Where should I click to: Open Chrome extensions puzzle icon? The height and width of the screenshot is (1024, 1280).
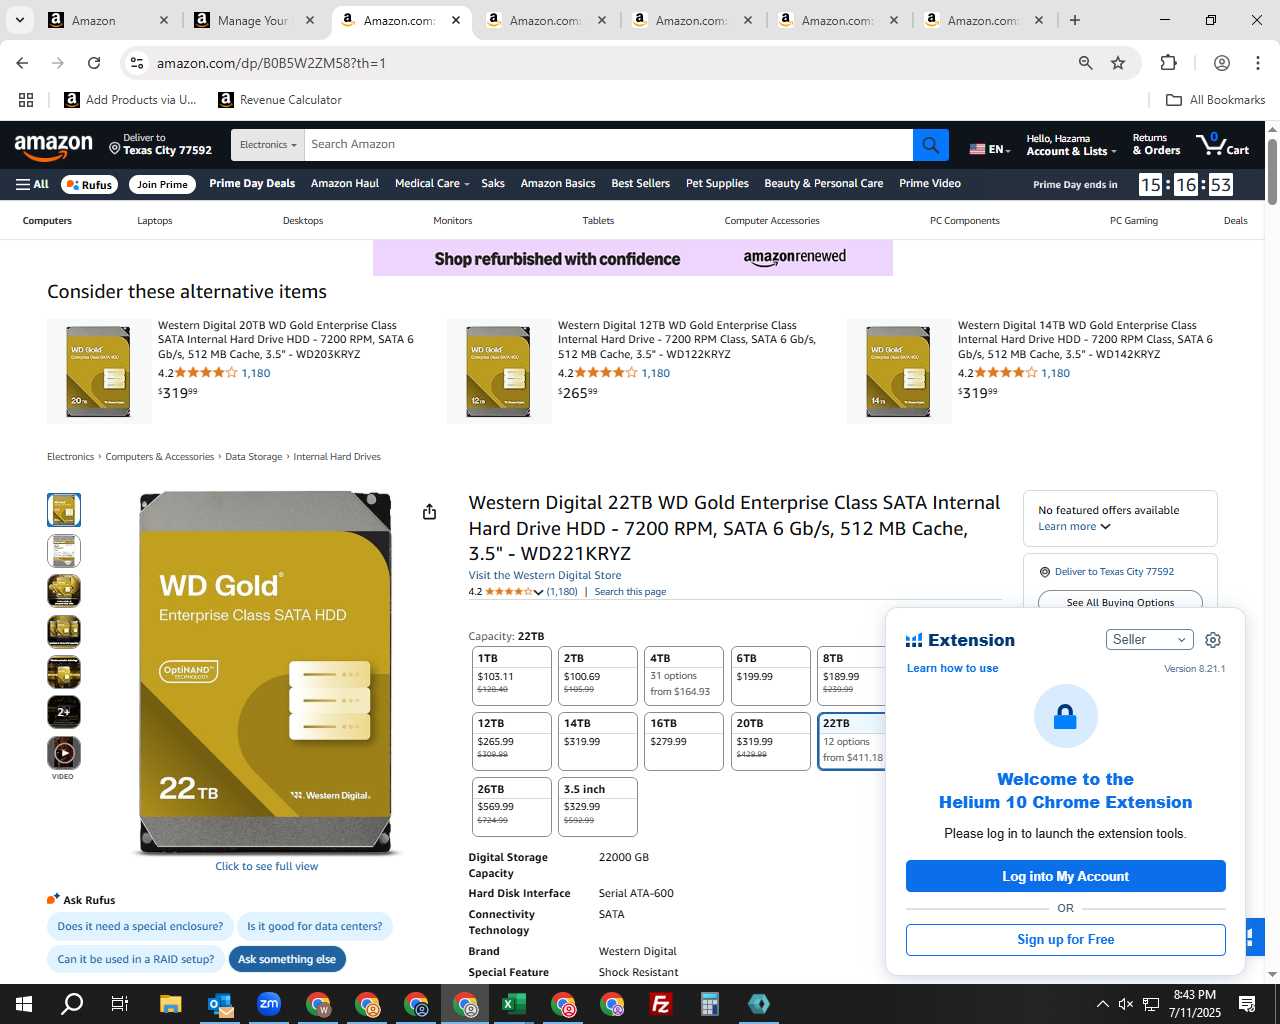coord(1168,63)
